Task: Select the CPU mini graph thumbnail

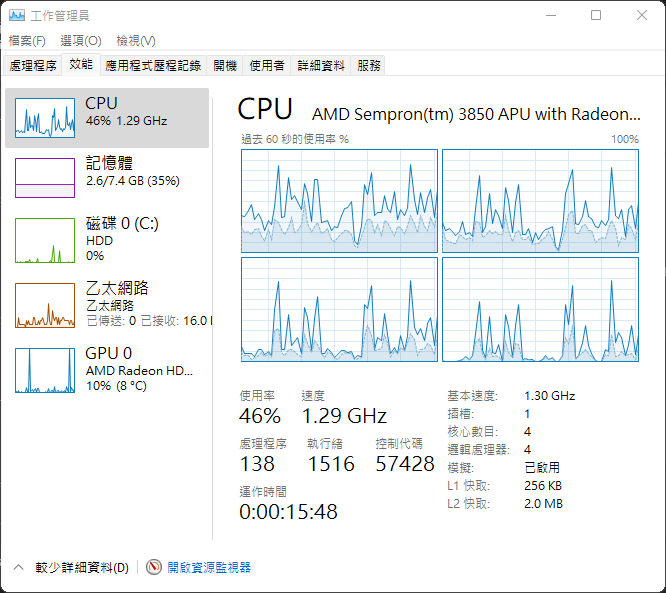Action: click(45, 118)
